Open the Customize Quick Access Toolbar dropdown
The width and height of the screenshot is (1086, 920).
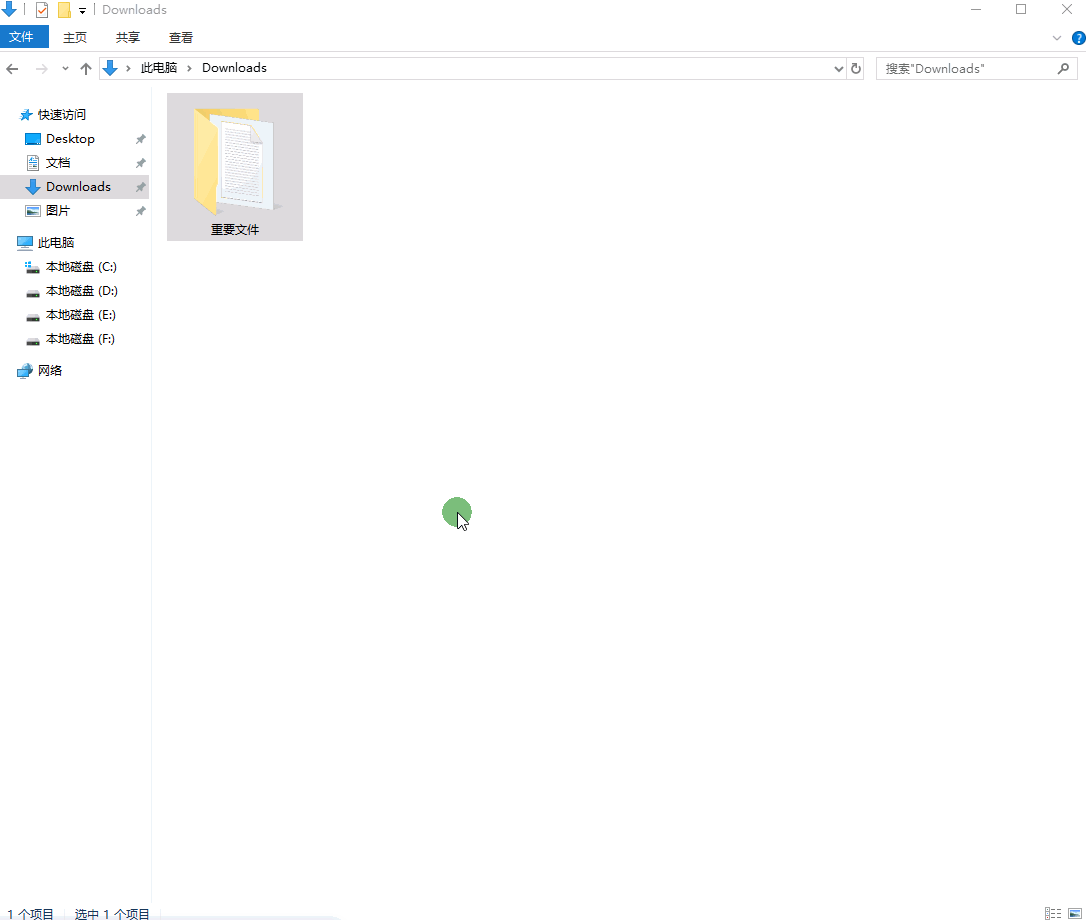tap(82, 10)
